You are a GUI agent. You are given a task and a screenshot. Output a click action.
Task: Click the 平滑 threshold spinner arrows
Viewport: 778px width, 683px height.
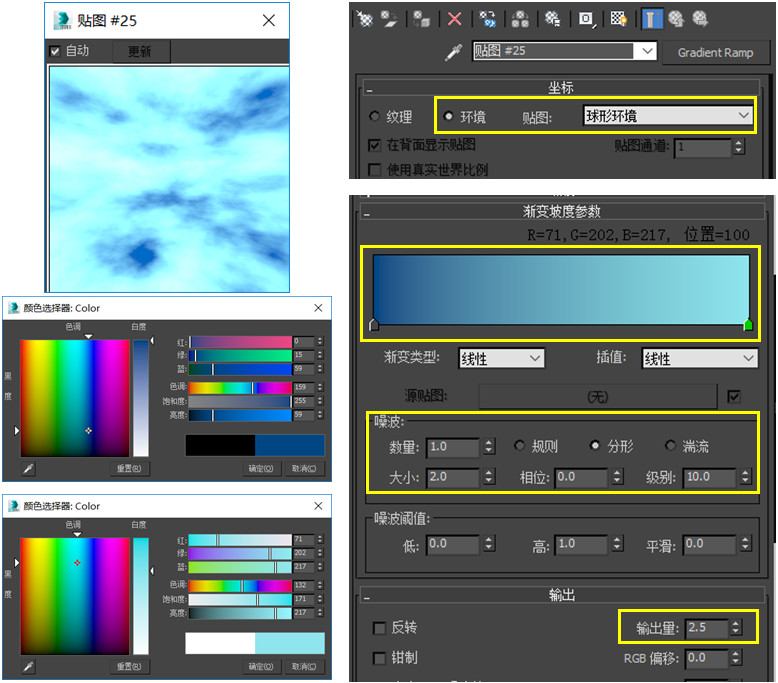(x=745, y=544)
